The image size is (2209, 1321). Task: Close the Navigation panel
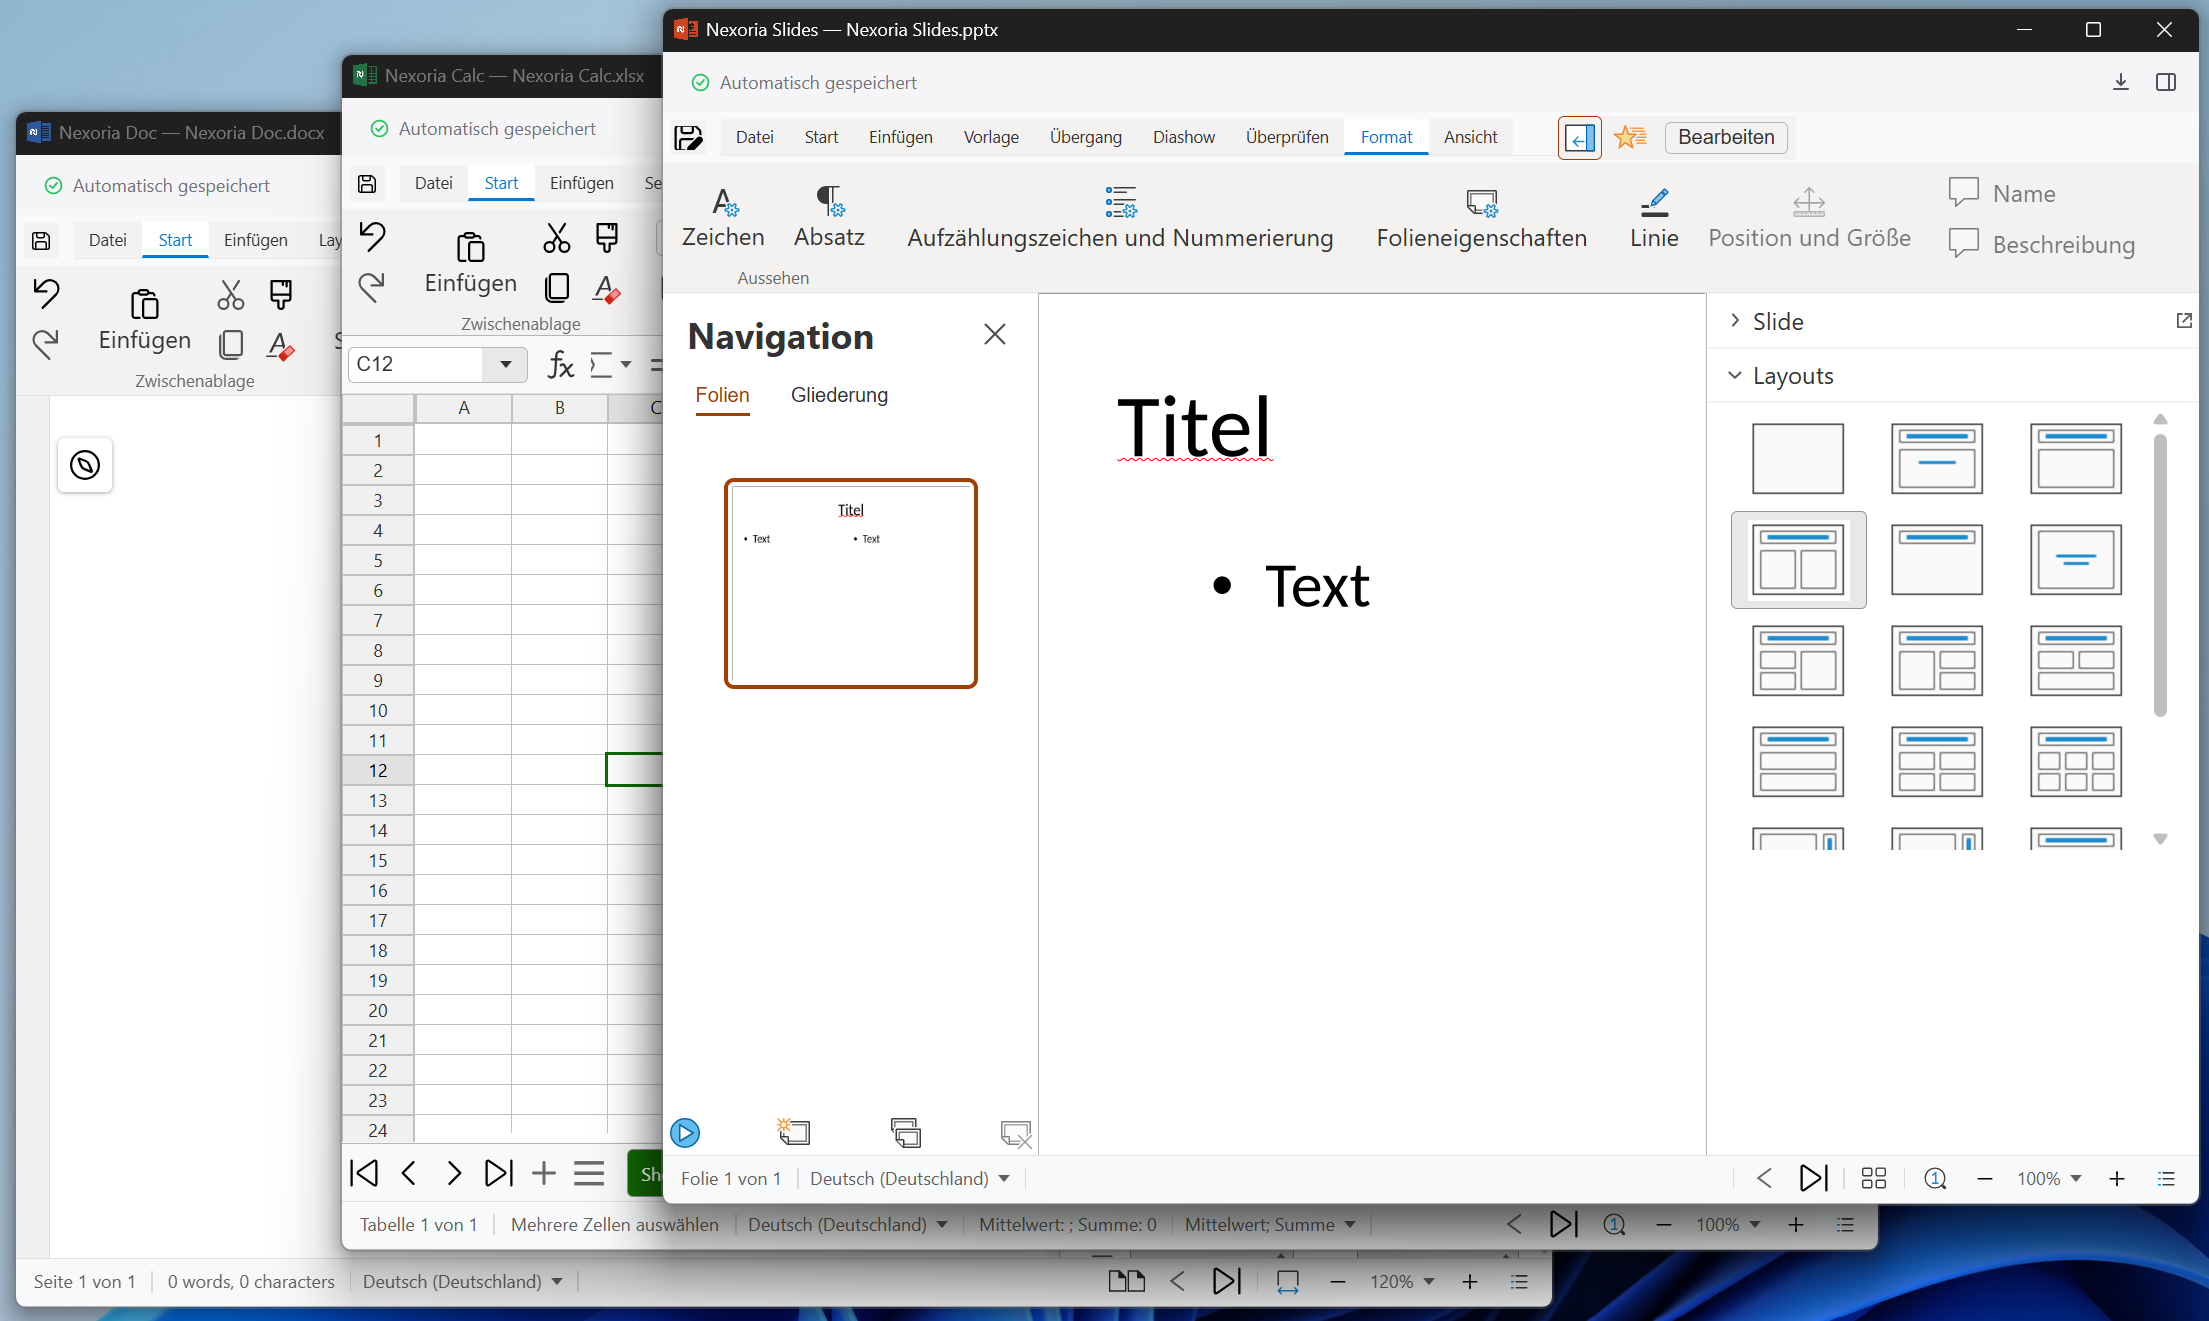(x=994, y=334)
